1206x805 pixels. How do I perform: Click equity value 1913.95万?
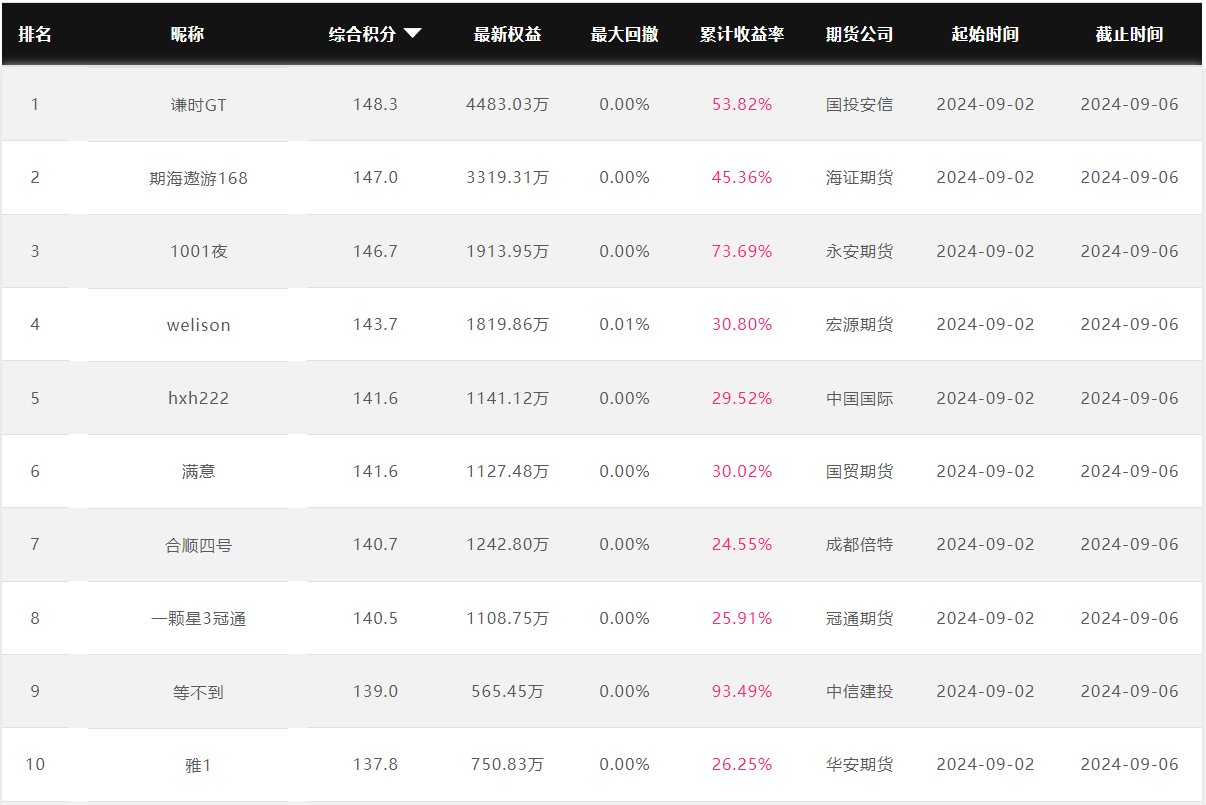508,251
